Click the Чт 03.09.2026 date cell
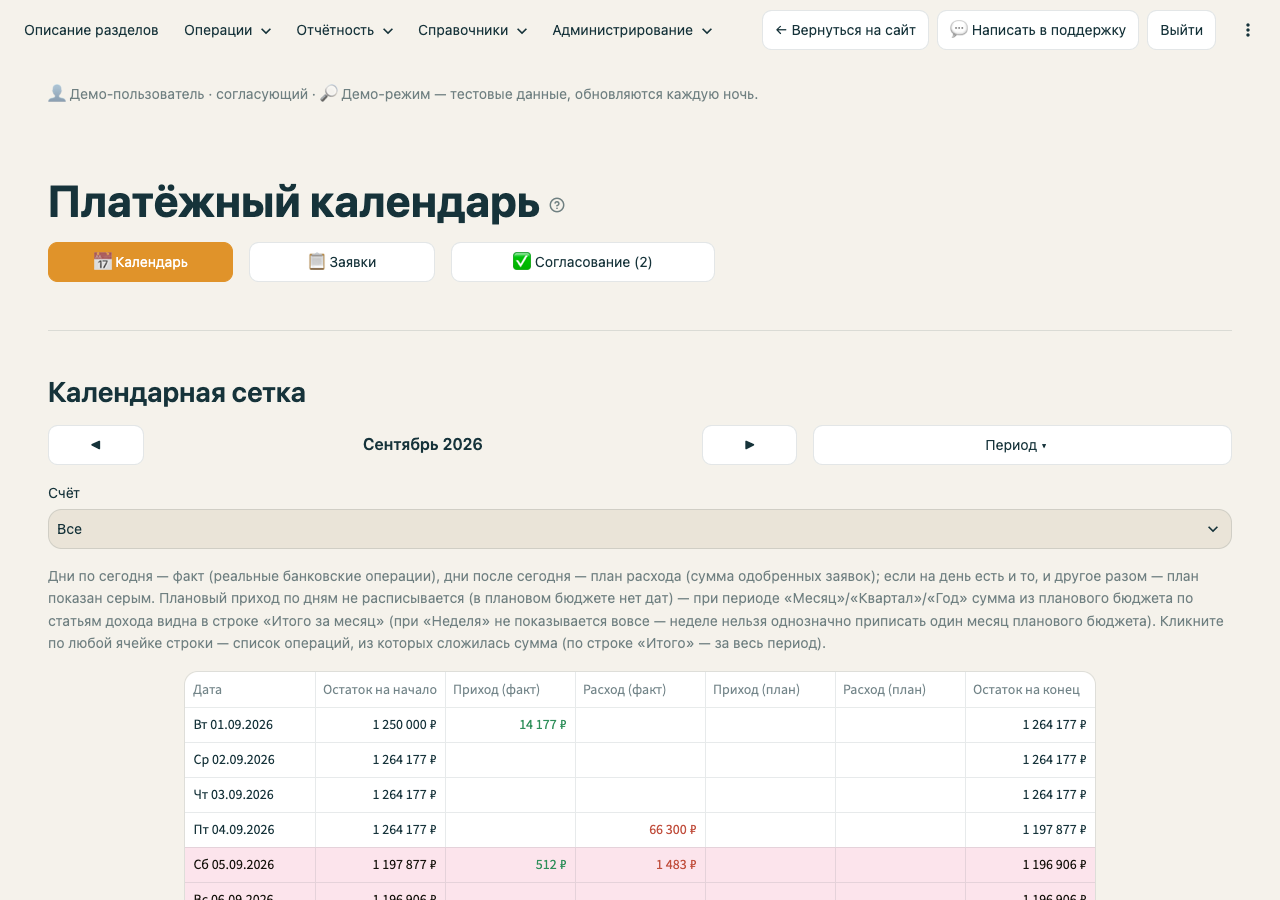This screenshot has width=1280, height=900. pos(250,795)
